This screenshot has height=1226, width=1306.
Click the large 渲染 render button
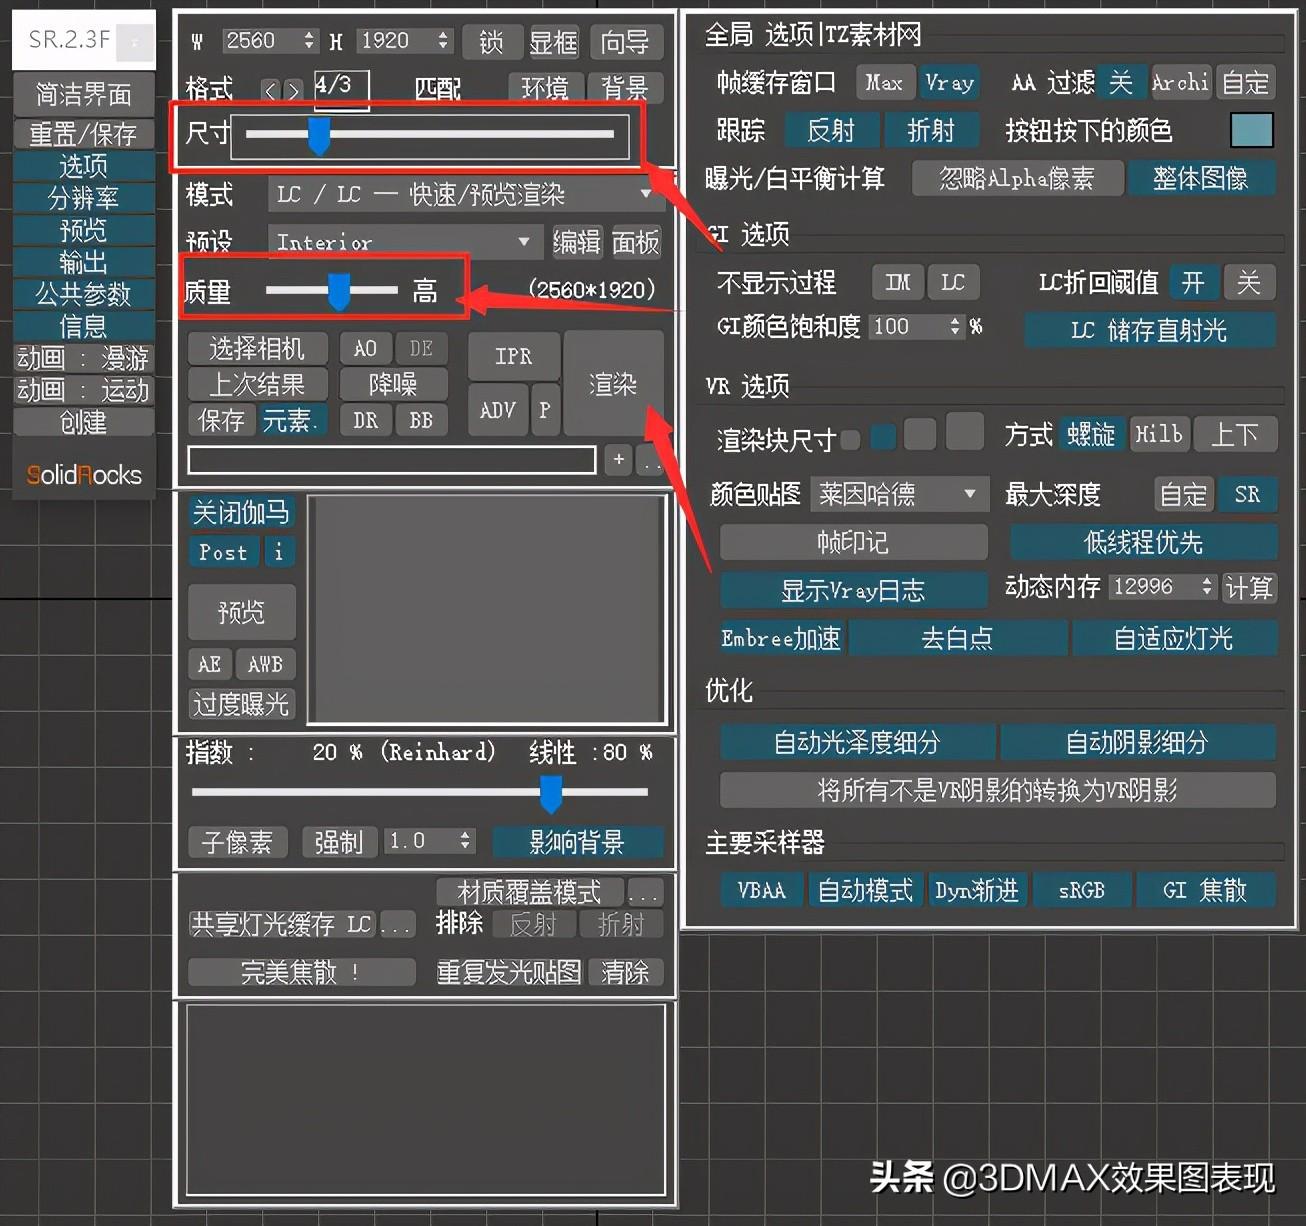point(613,384)
